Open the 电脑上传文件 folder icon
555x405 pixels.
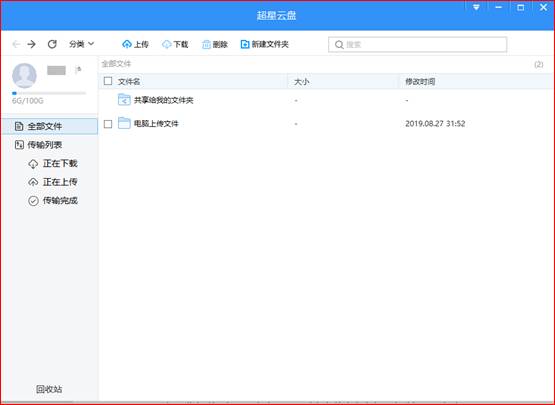(124, 123)
